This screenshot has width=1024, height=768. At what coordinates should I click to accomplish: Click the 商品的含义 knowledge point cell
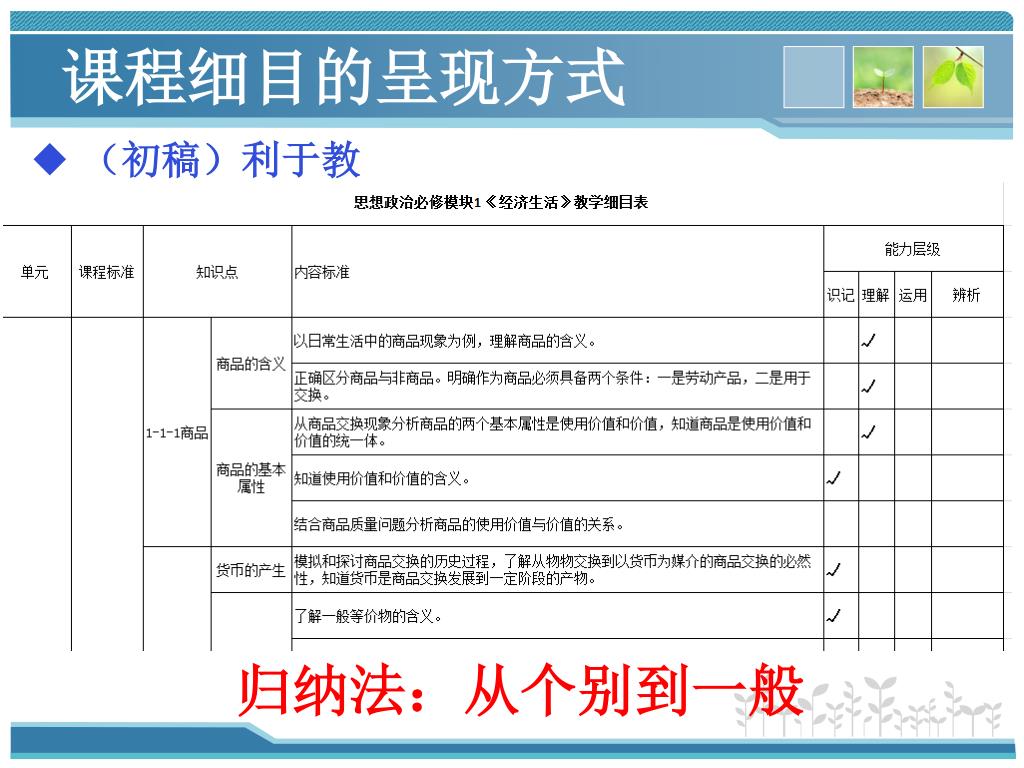click(251, 364)
